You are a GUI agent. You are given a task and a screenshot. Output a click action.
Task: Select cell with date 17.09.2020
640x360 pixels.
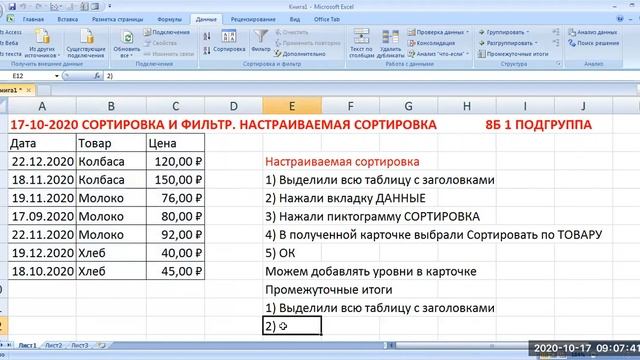42,216
